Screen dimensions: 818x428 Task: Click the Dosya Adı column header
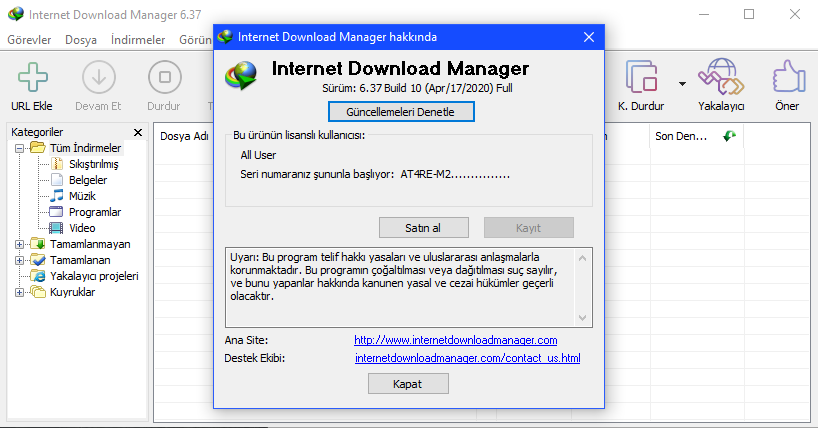pos(184,136)
